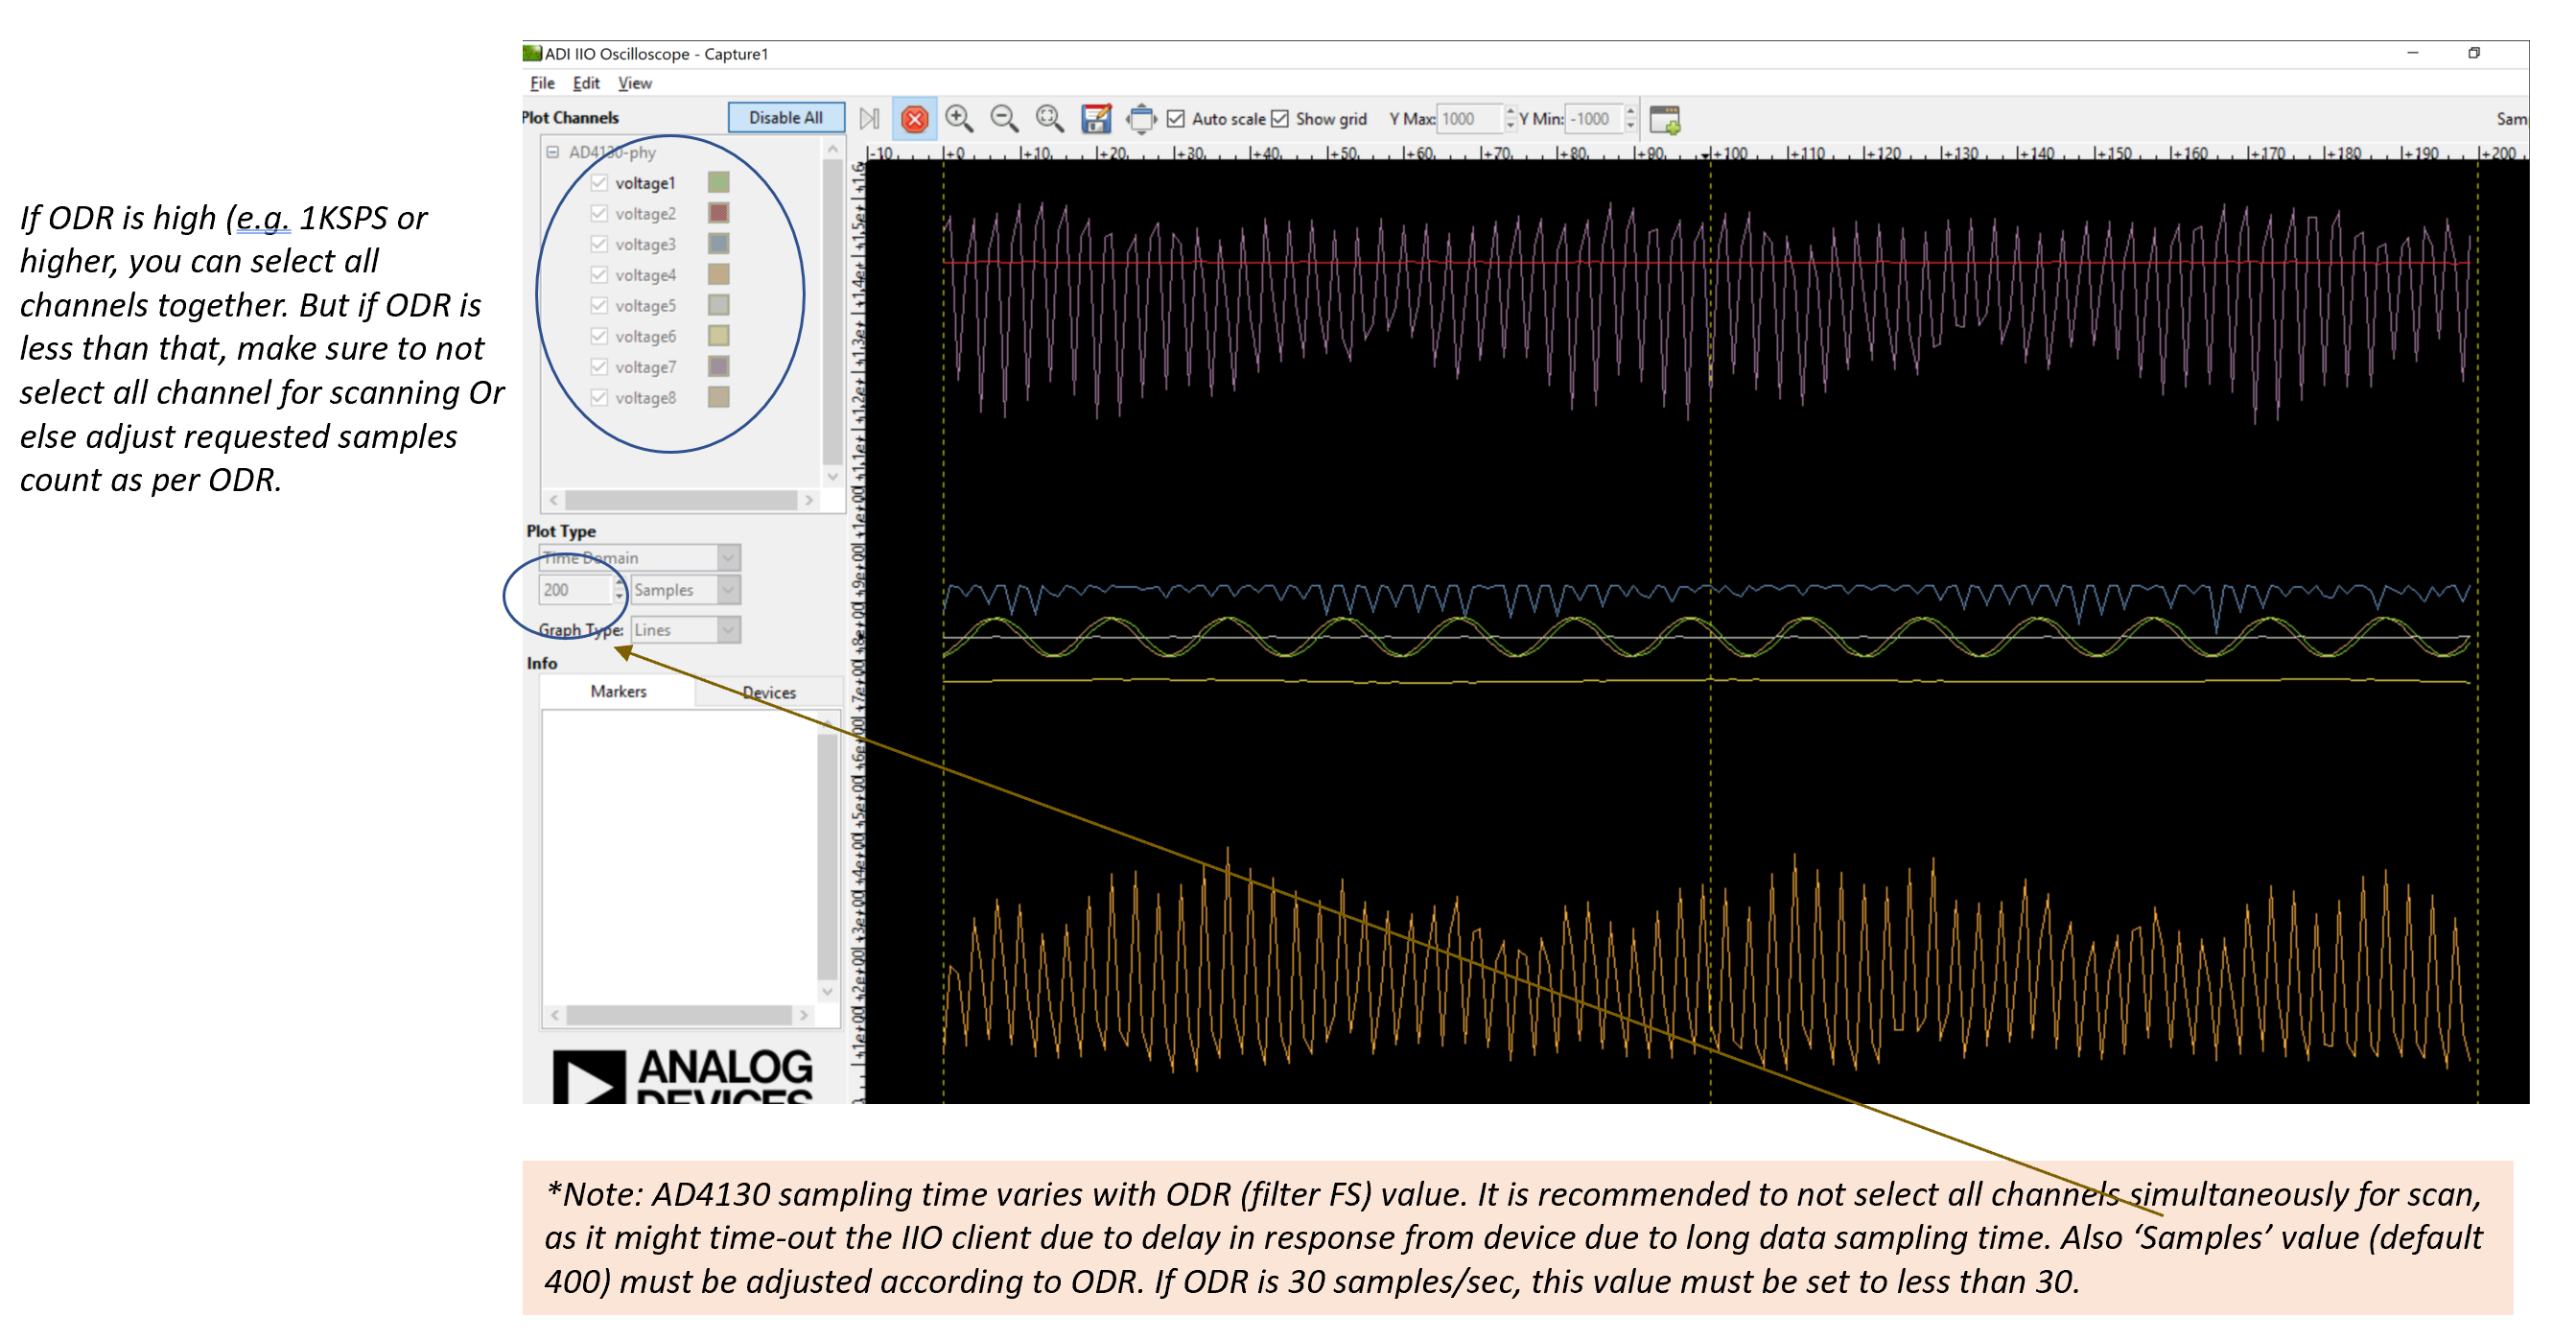Image resolution: width=2576 pixels, height=1340 pixels.
Task: Toggle the Show grid checkbox
Action: click(1280, 119)
